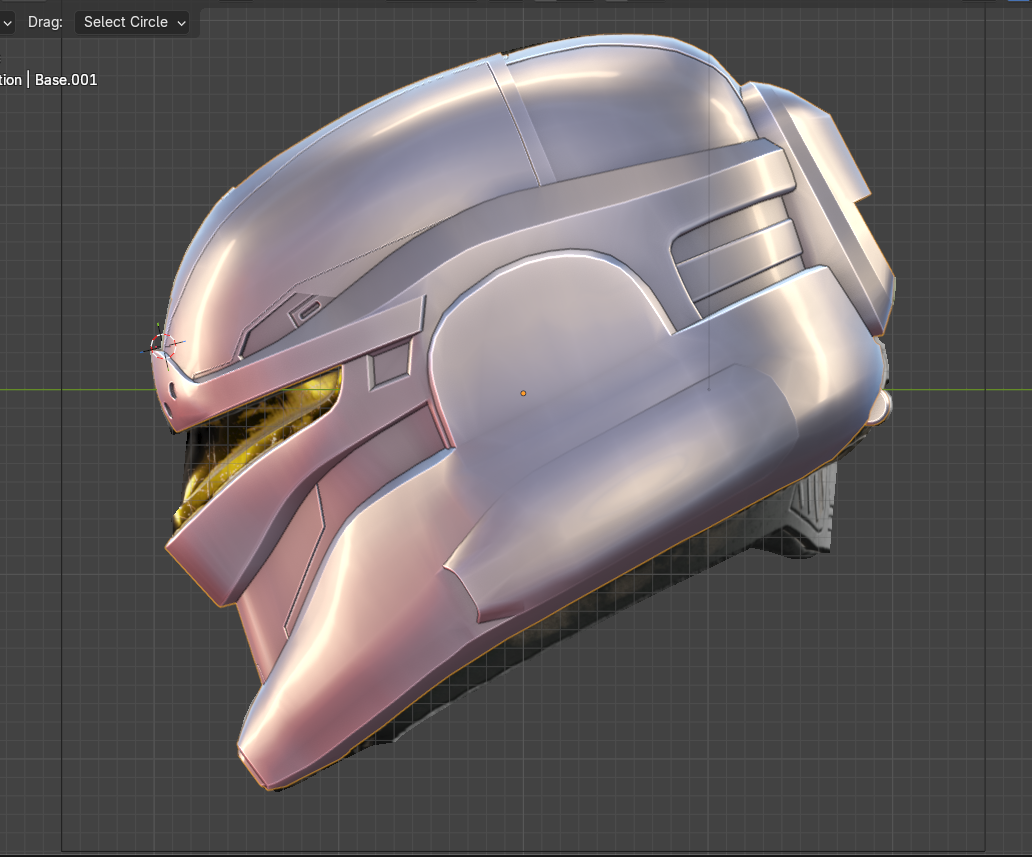Click the Base.001 object name overlay text
Image resolution: width=1032 pixels, height=857 pixels.
66,80
